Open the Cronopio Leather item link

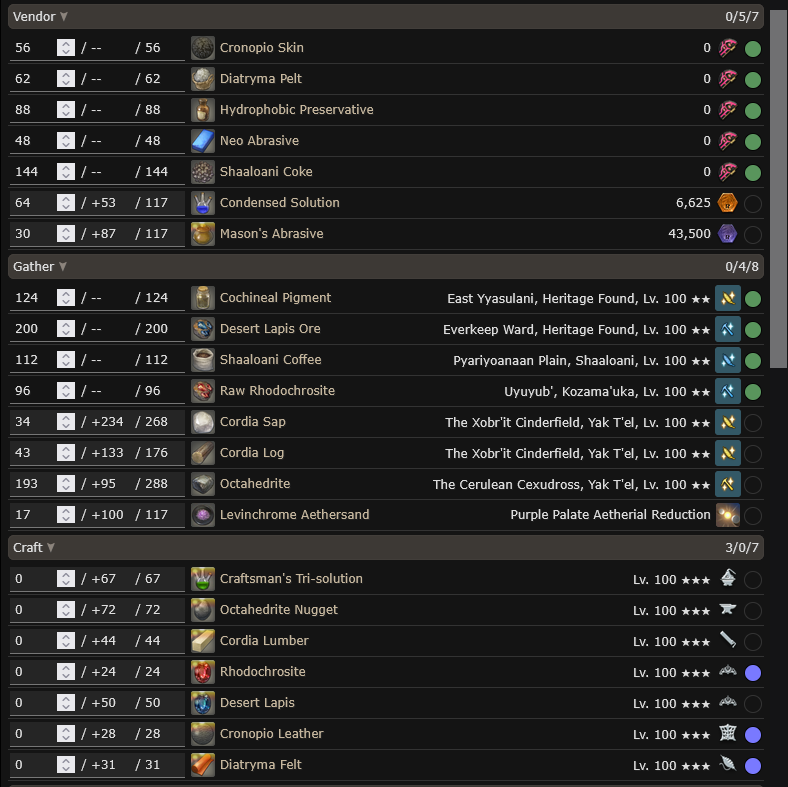(271, 734)
